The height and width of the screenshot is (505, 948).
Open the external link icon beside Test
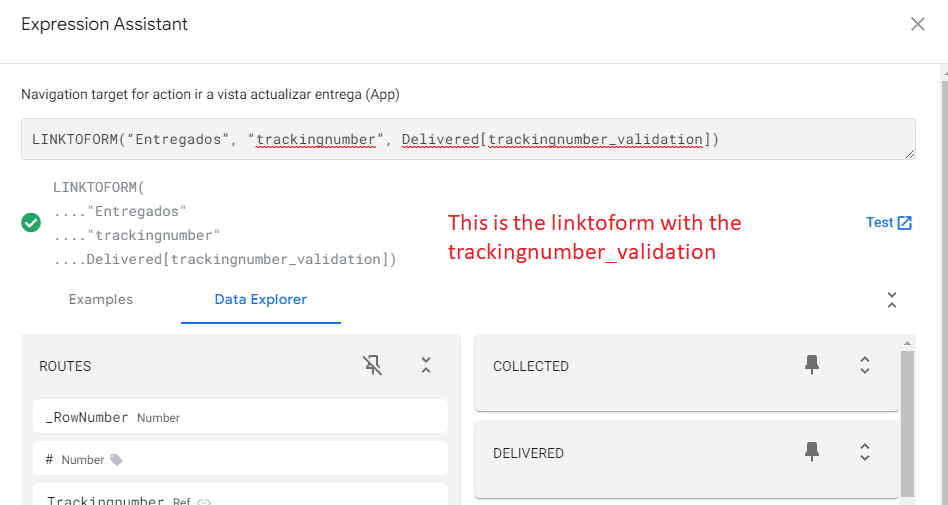pos(904,223)
